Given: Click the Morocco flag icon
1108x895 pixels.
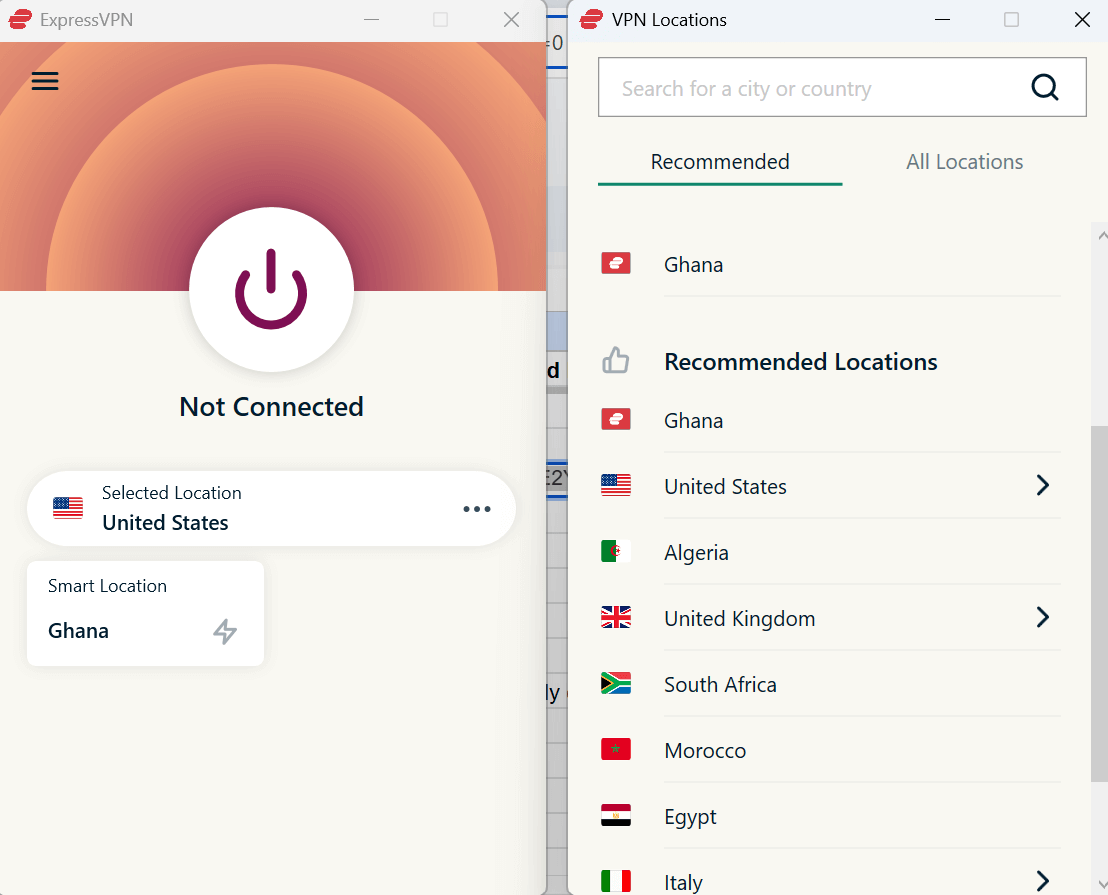Looking at the screenshot, I should coord(615,749).
